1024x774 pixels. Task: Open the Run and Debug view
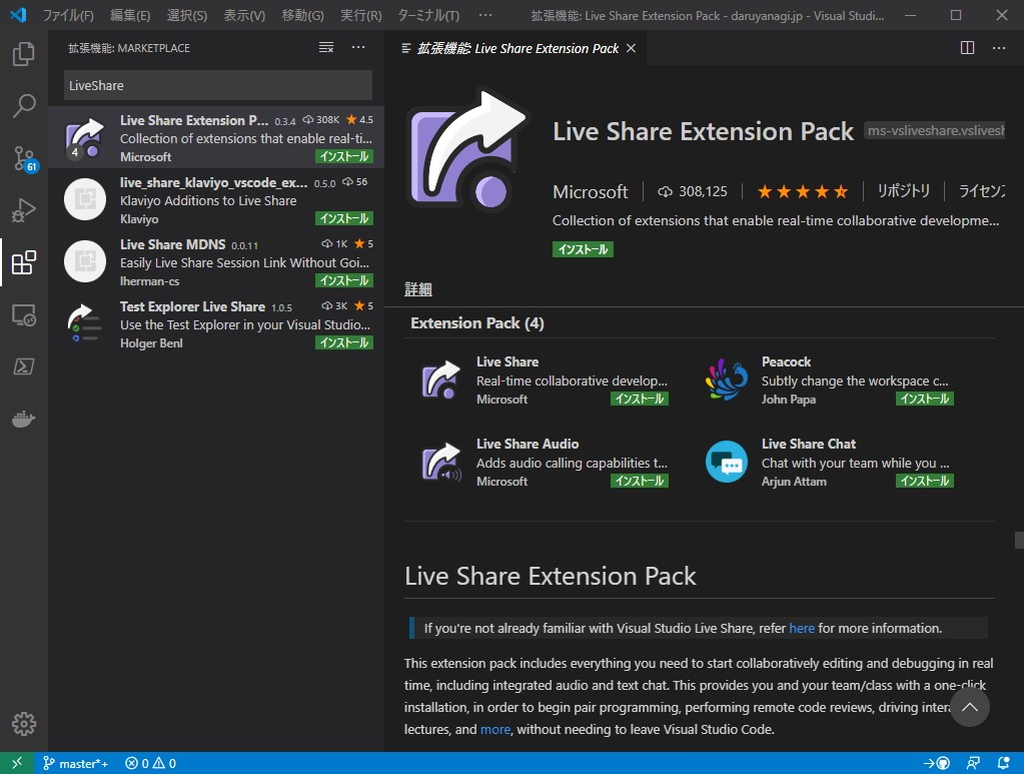pos(24,210)
